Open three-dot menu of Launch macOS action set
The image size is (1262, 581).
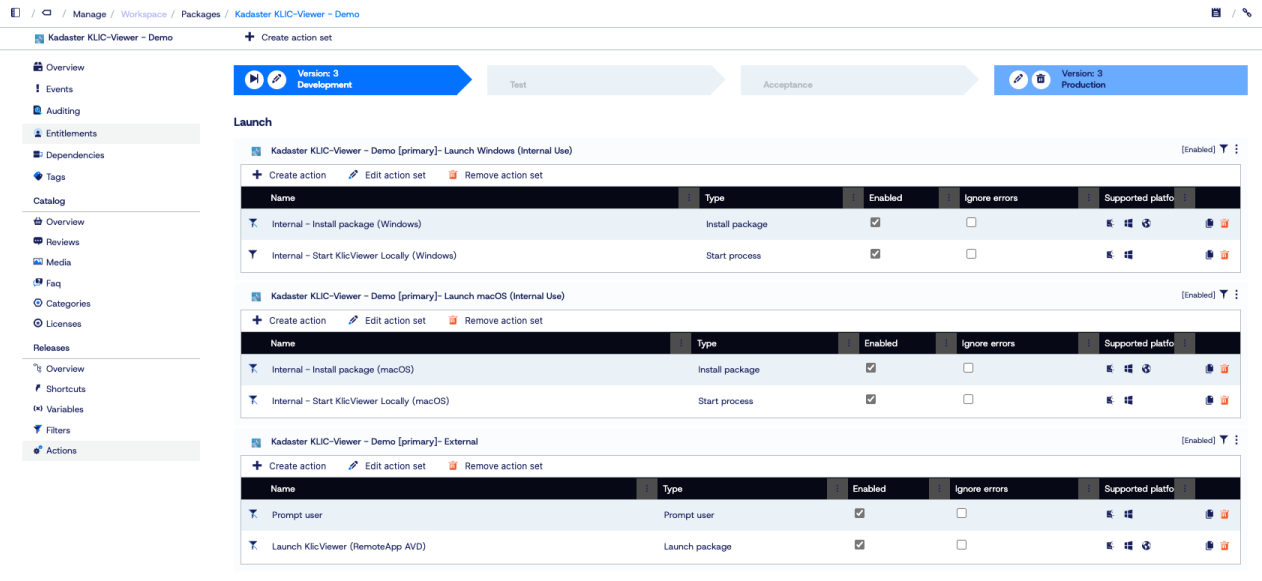point(1236,295)
